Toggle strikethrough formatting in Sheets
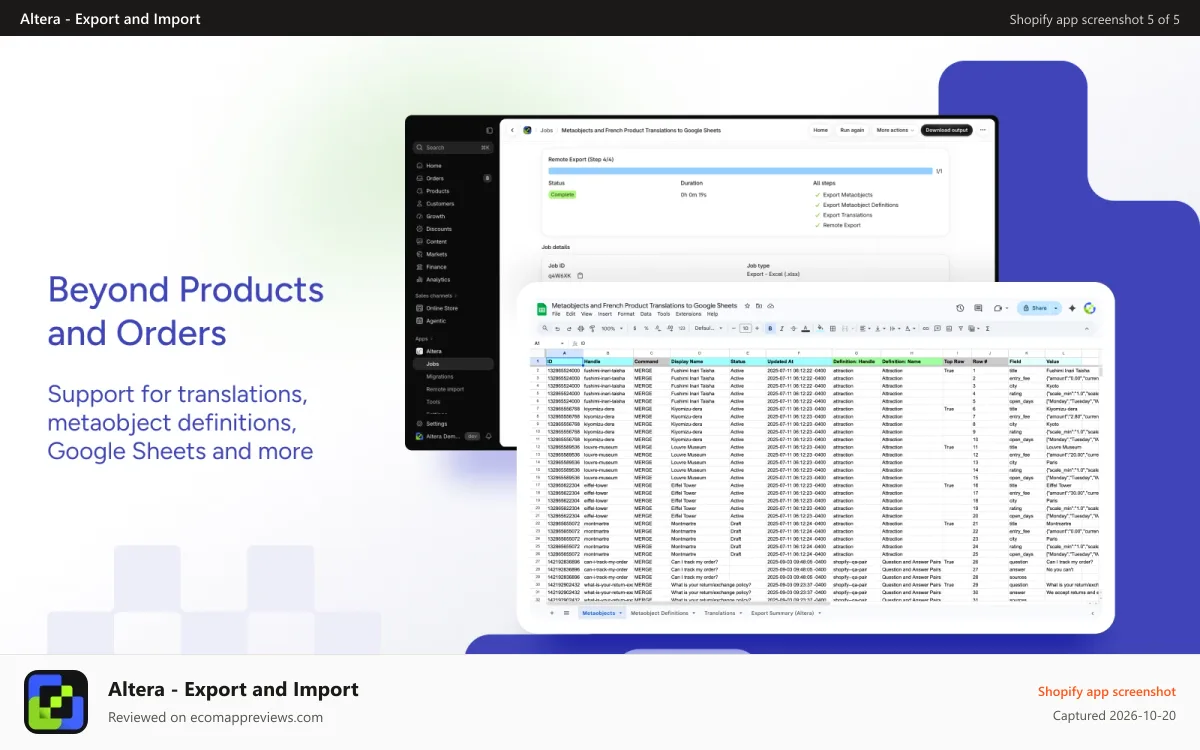 pyautogui.click(x=794, y=328)
